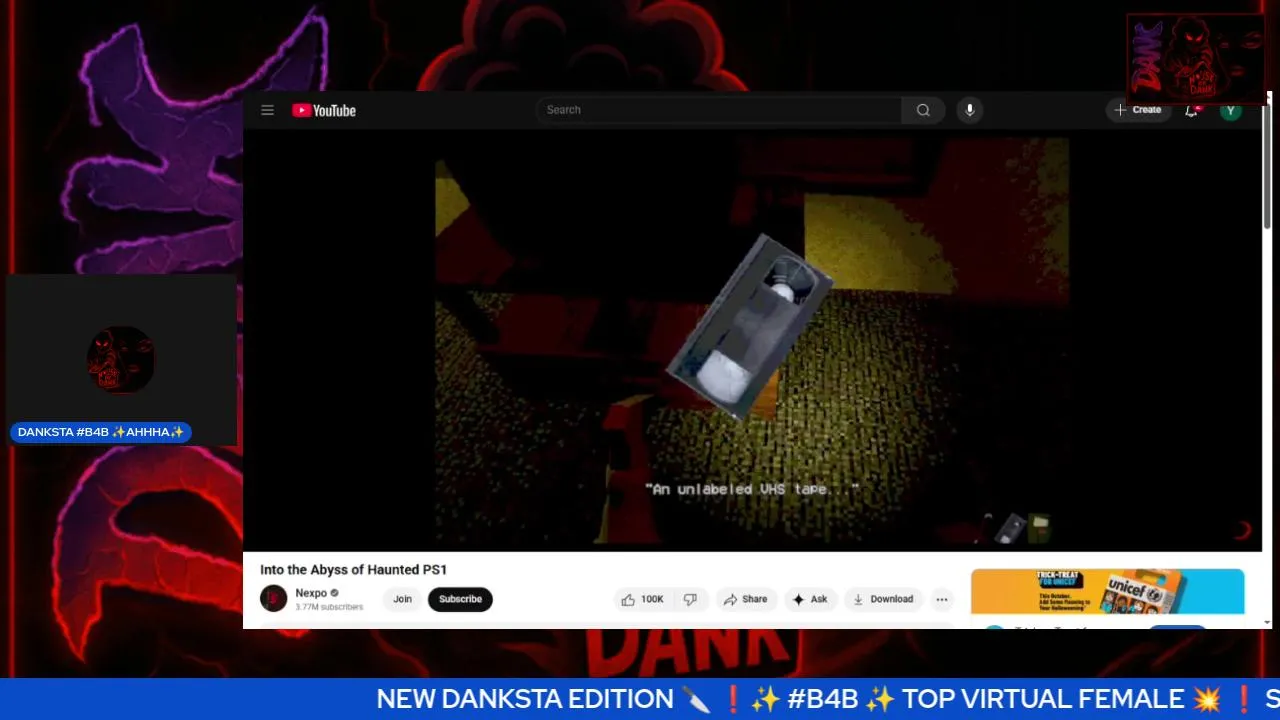
Task: Click the Dank logo in the top-right corner
Action: click(x=1196, y=59)
